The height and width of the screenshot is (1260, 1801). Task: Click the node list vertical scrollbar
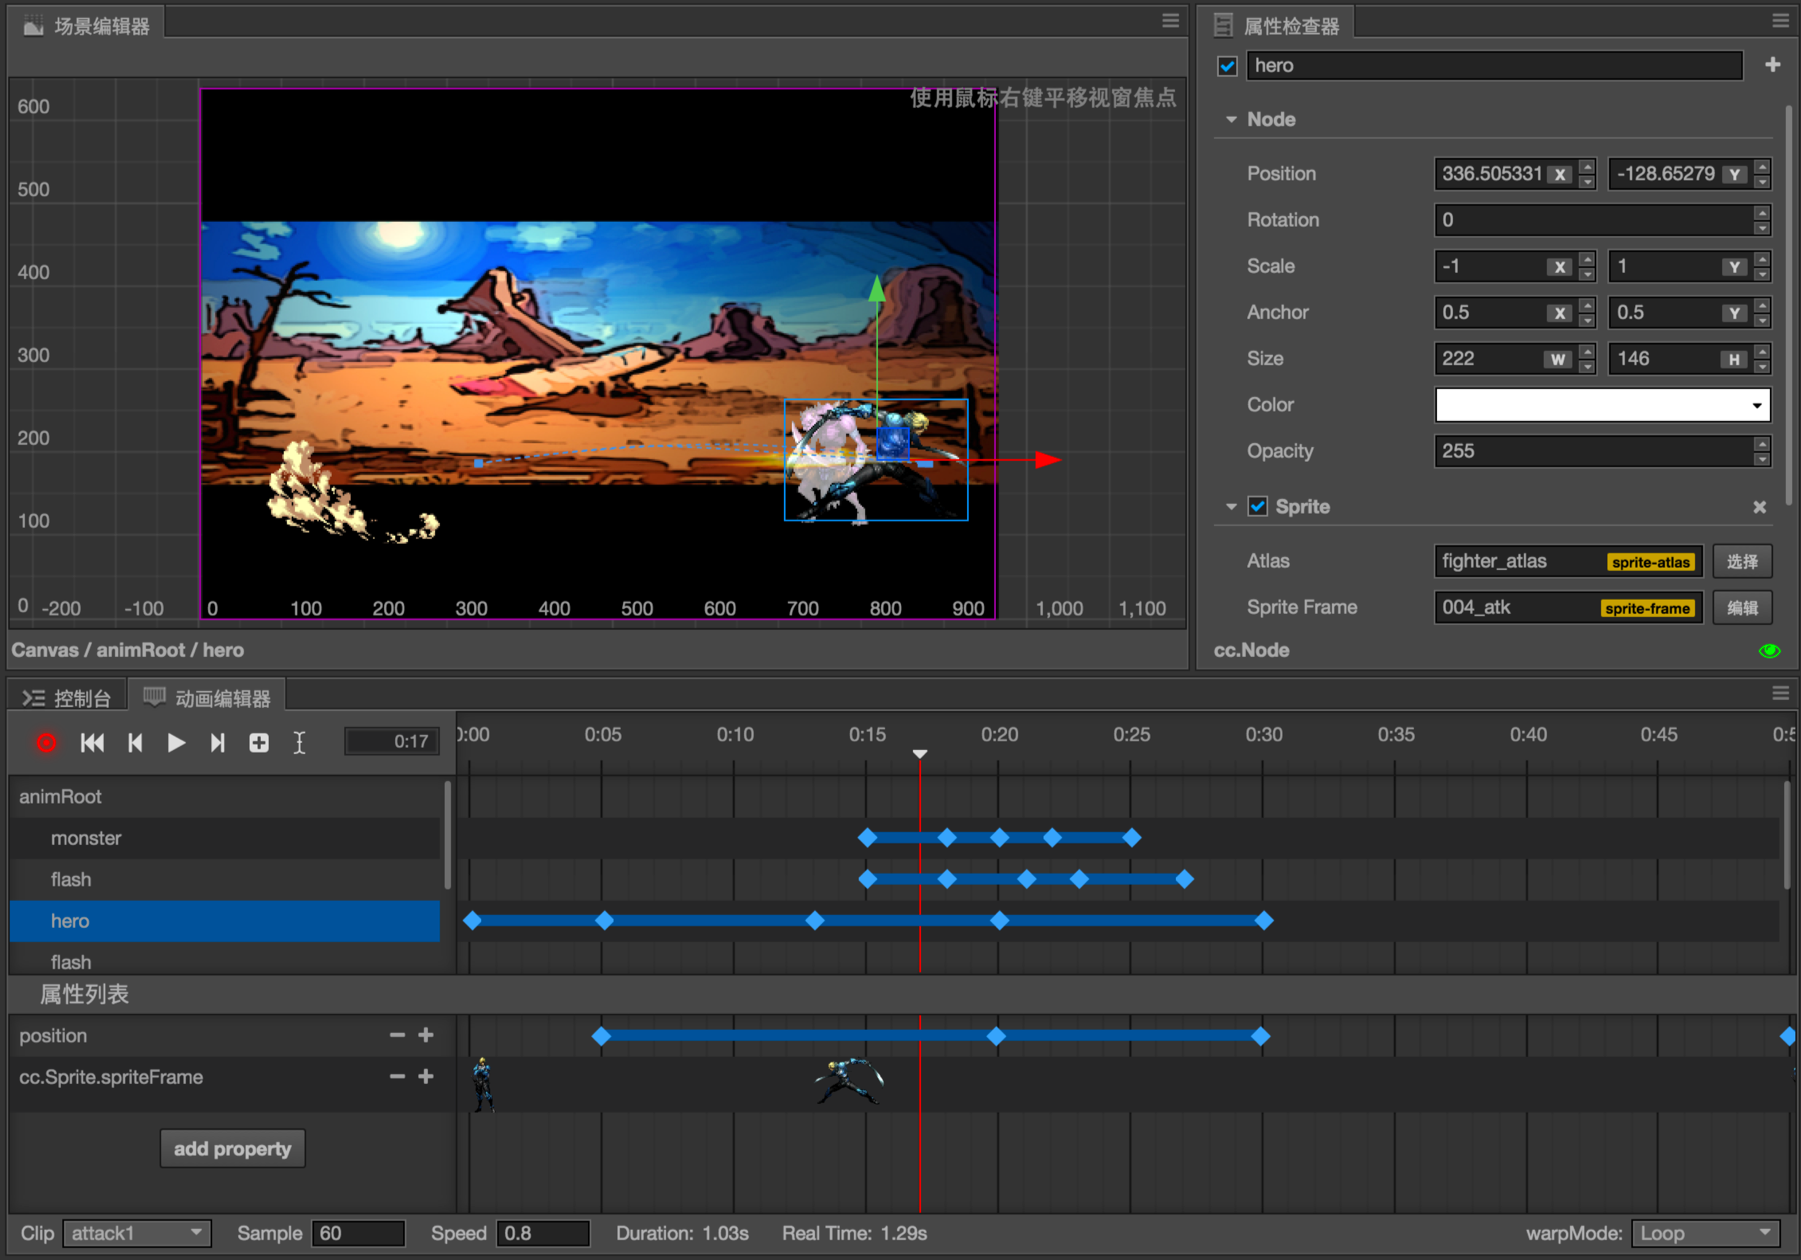(x=447, y=836)
